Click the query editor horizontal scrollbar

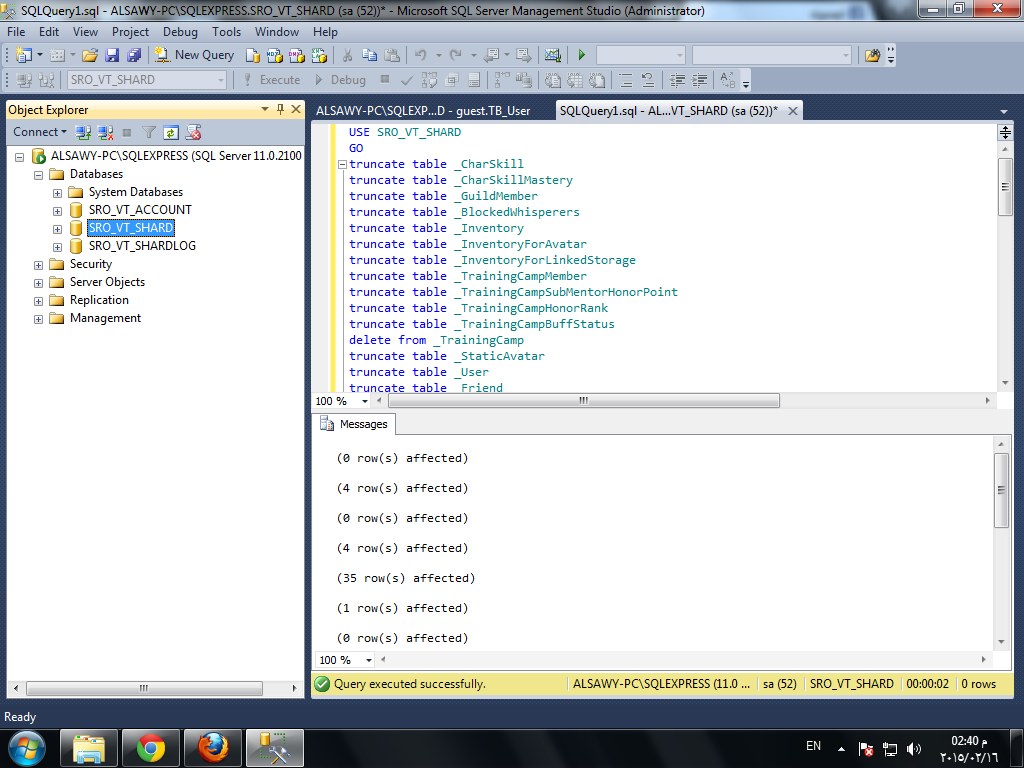pyautogui.click(x=583, y=400)
